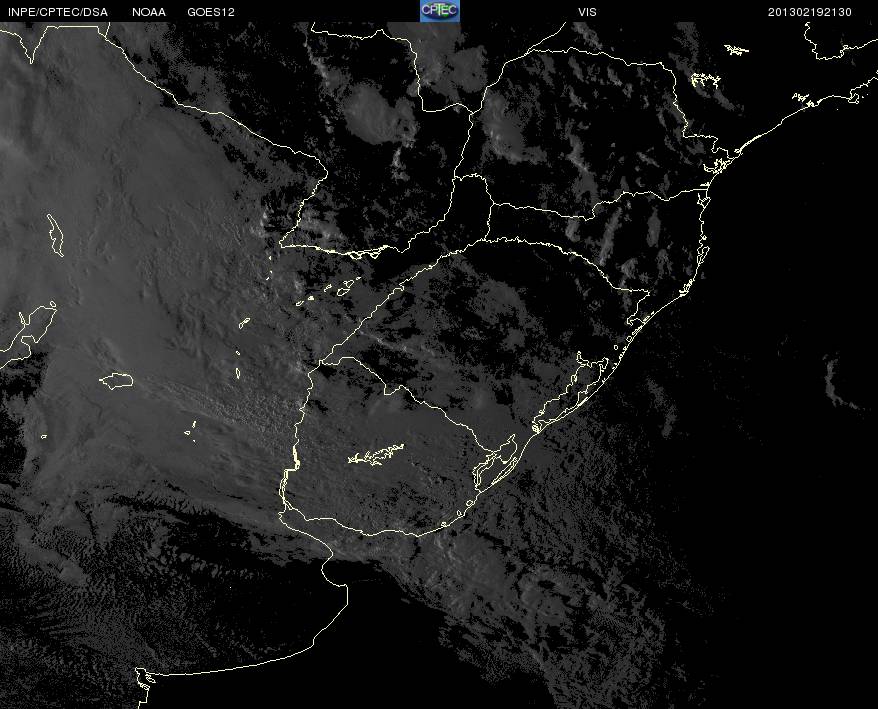878x709 pixels.
Task: Select the GOES12 satellite label
Action: point(211,12)
